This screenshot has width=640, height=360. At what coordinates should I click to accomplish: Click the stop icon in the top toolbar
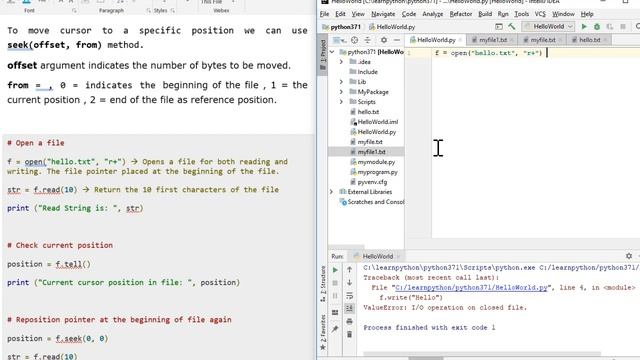tap(623, 27)
